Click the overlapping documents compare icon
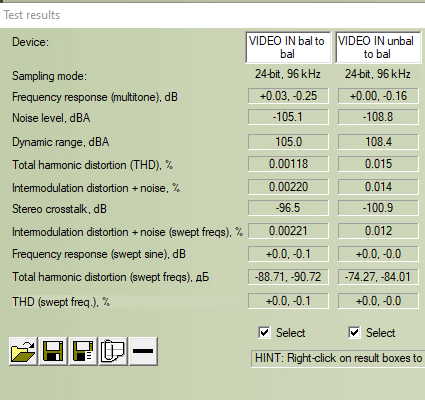The width and height of the screenshot is (425, 400). 113,351
